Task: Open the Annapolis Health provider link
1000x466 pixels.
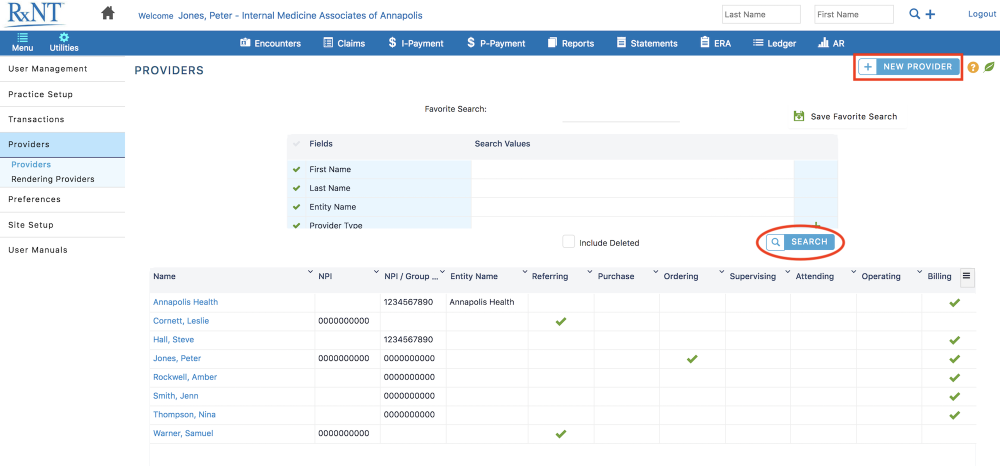Action: tap(186, 302)
